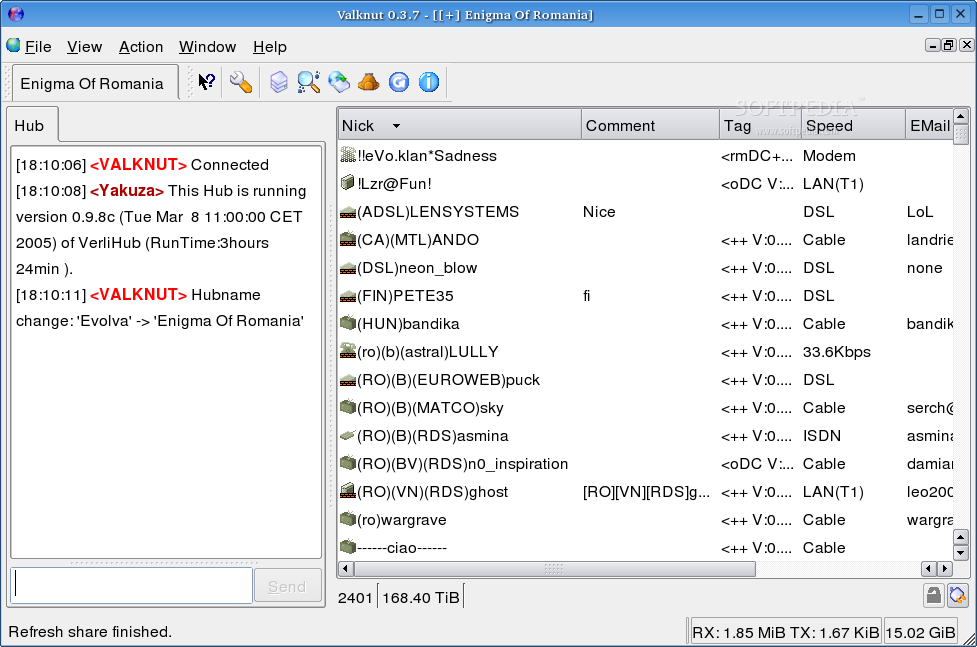Click user icon for !leVo.klan*Sadness
The height and width of the screenshot is (647, 977).
(348, 155)
